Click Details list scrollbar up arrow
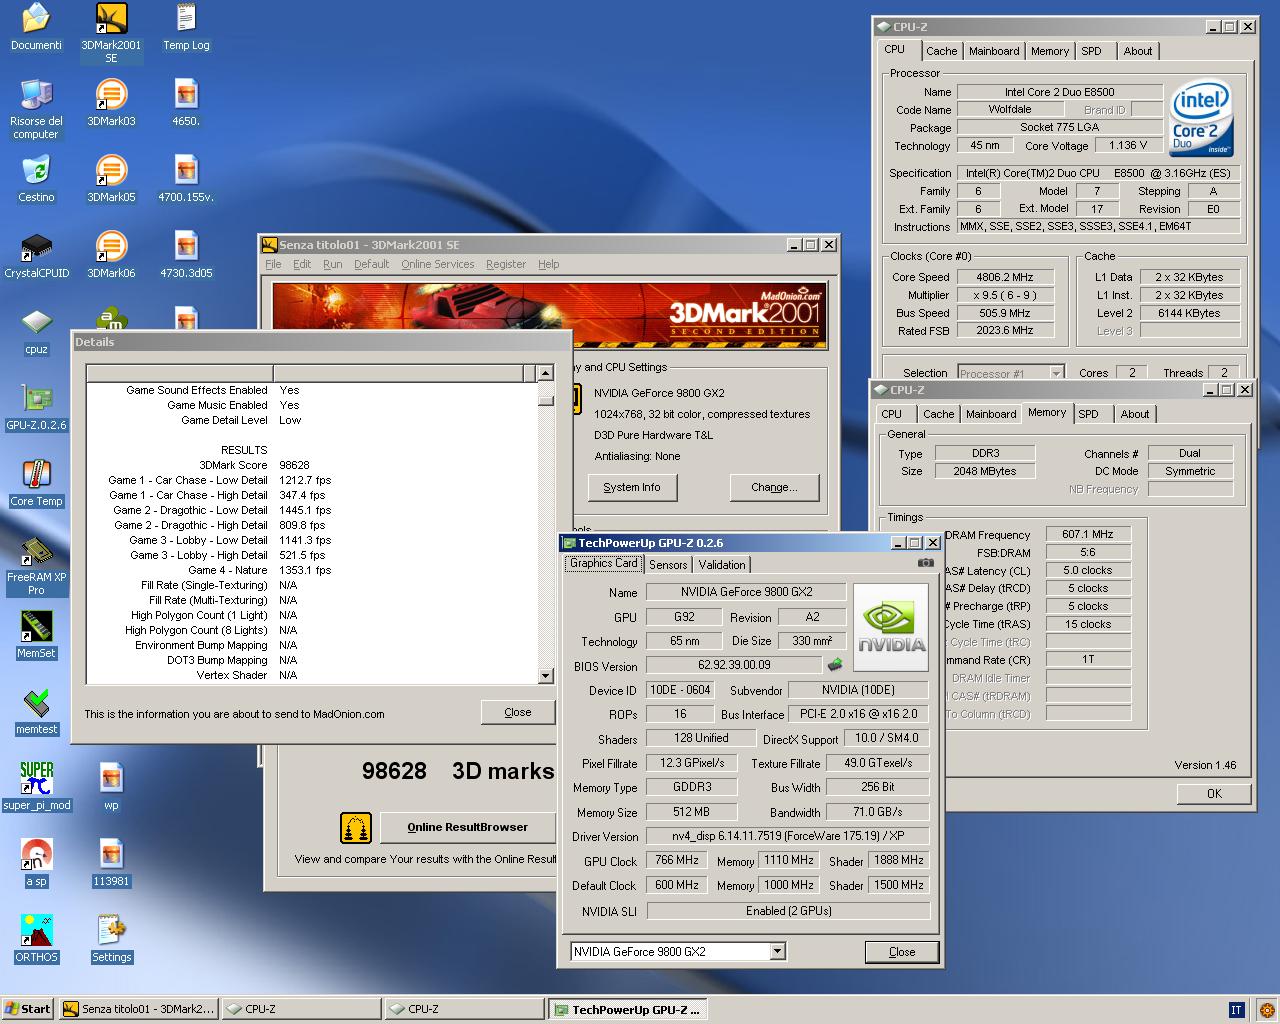1280x1024 pixels. (545, 373)
